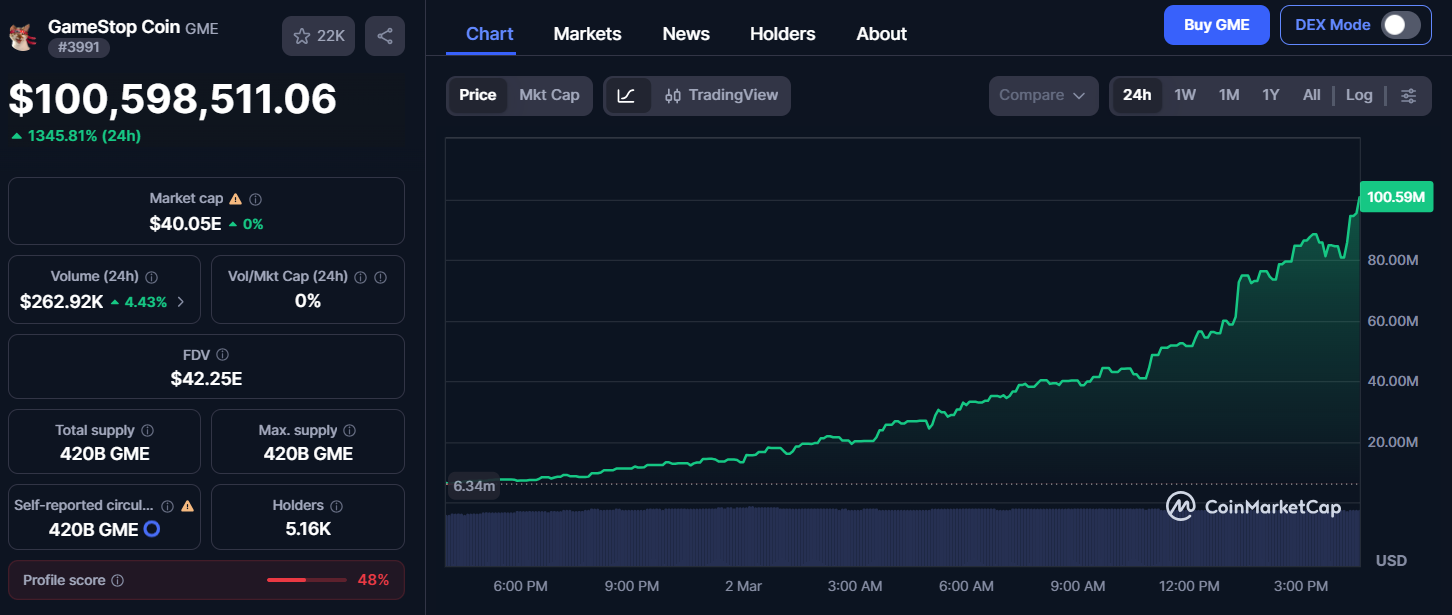Click the 20.00M y-axis label

1393,441
